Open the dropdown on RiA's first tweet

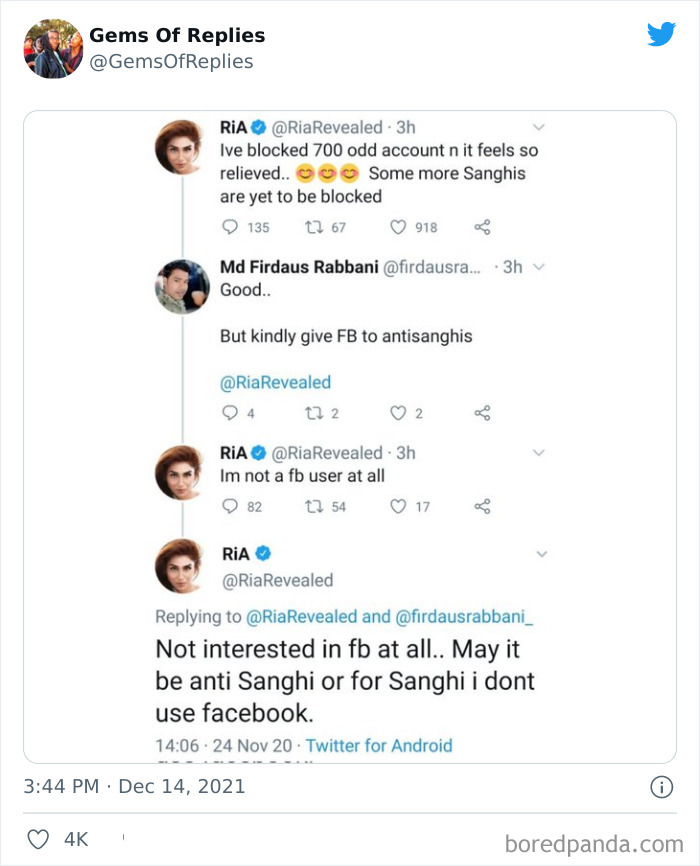(540, 126)
